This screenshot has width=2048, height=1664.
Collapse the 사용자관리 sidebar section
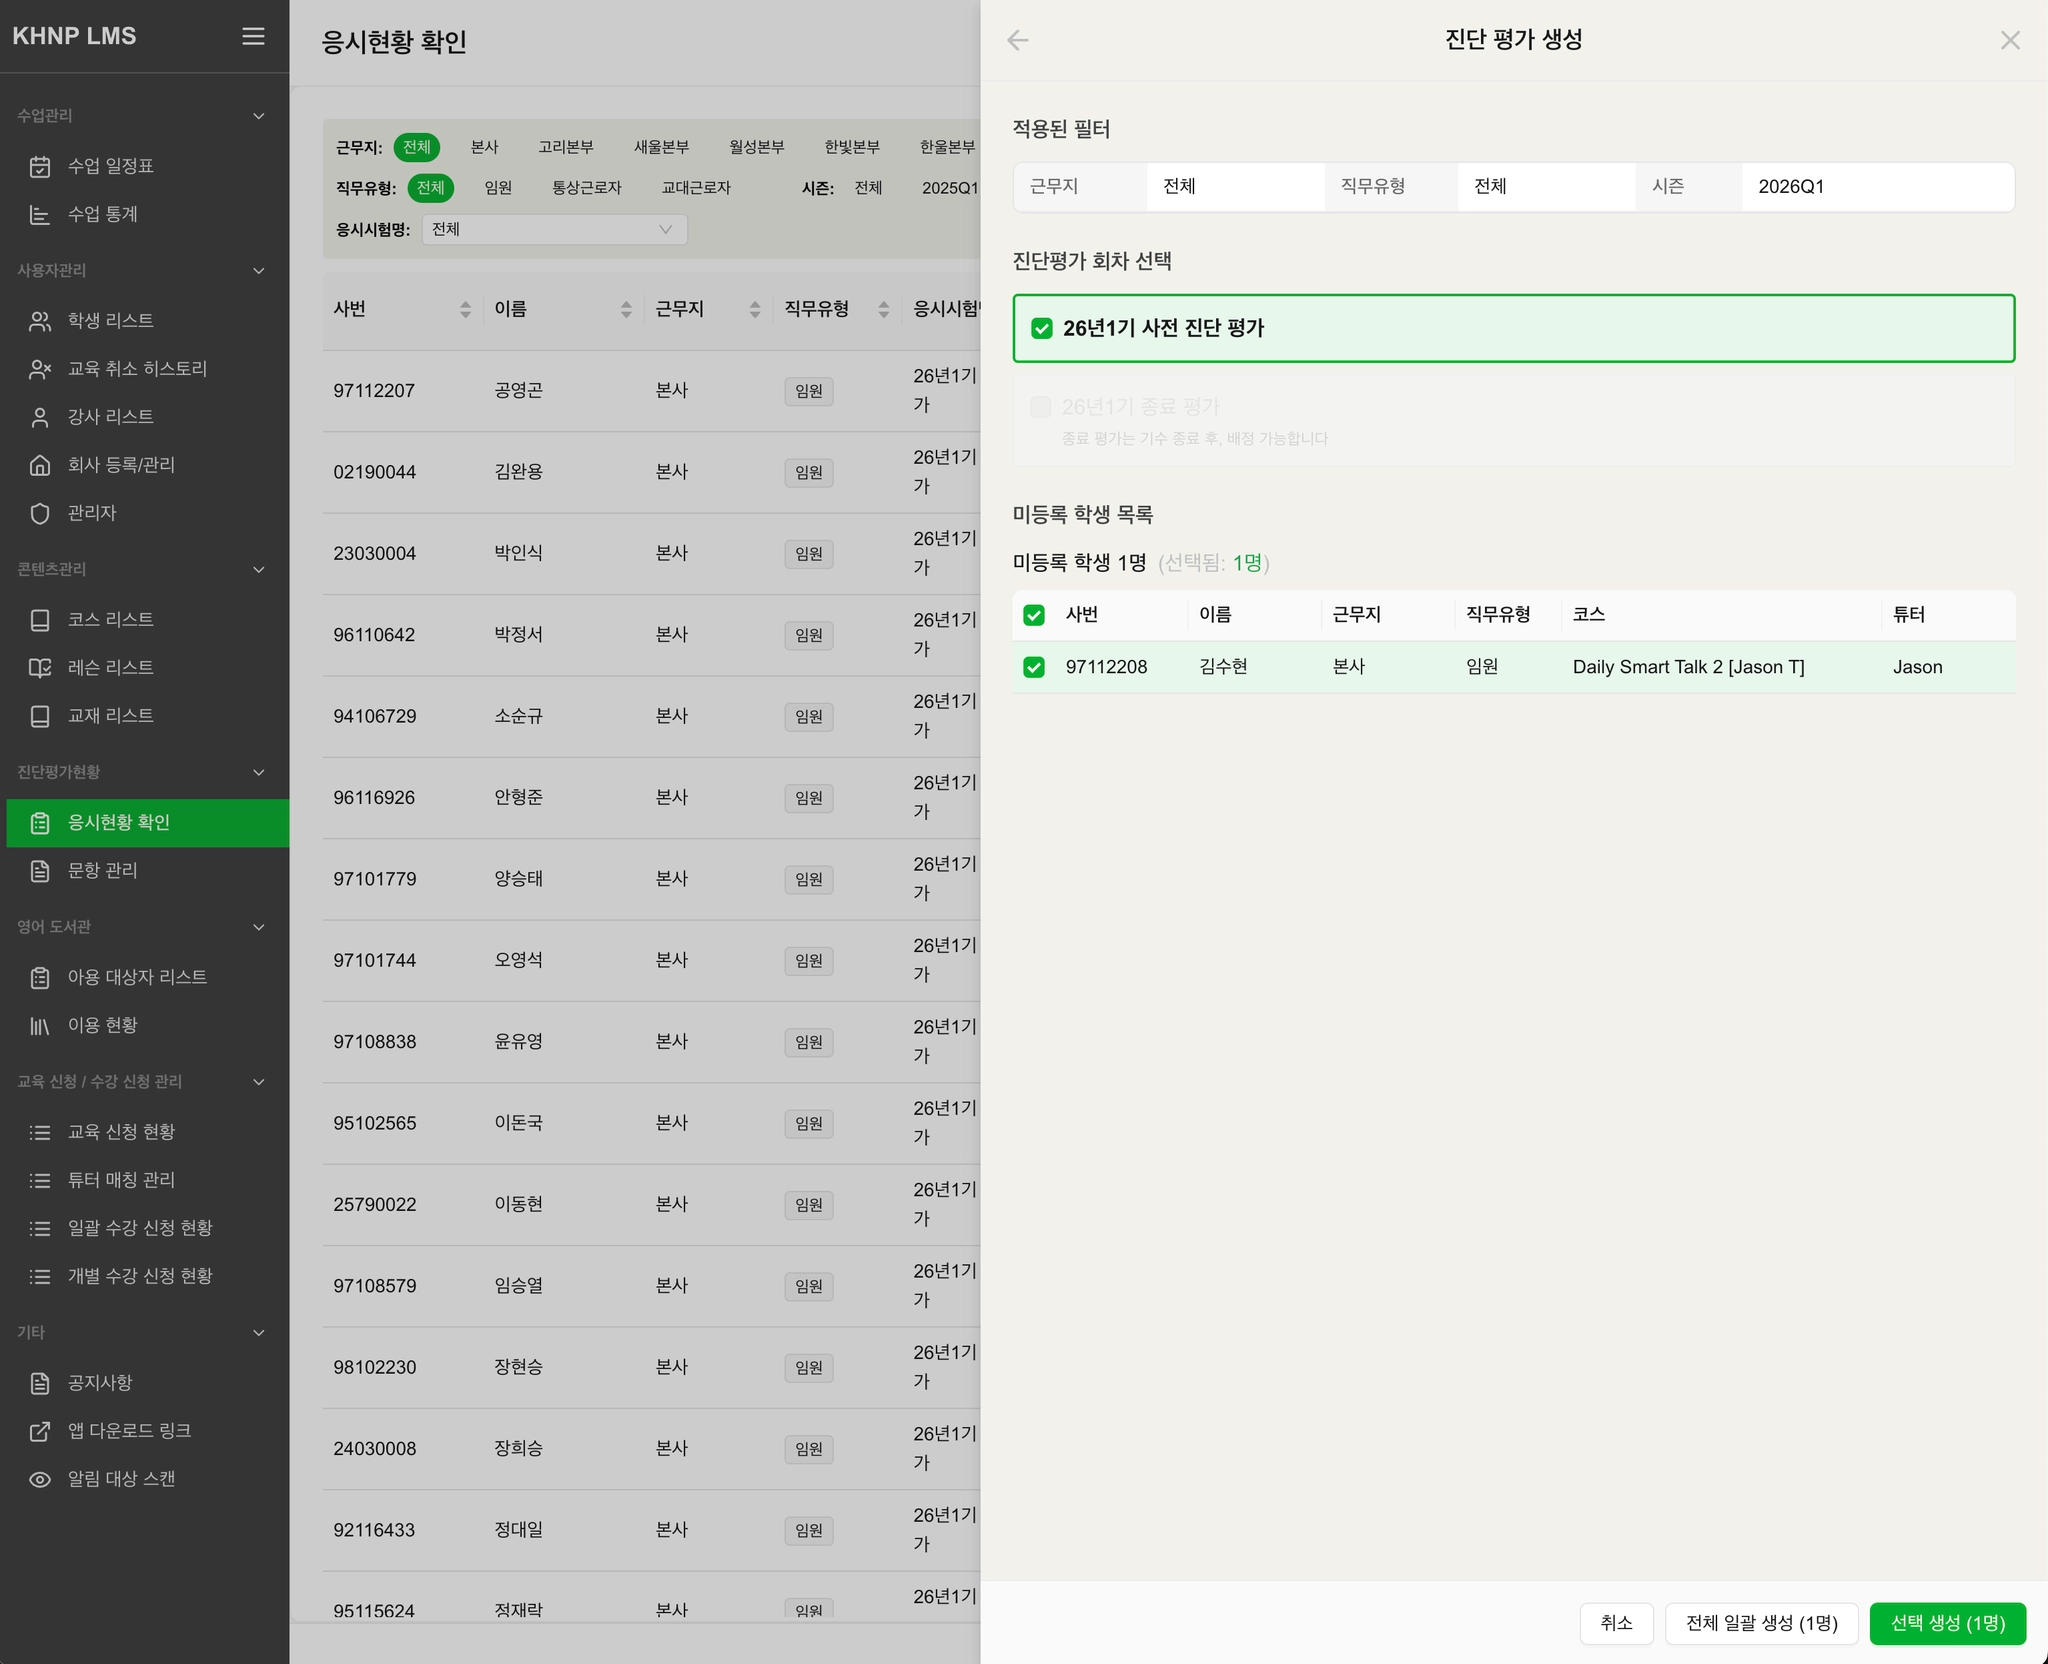point(259,271)
